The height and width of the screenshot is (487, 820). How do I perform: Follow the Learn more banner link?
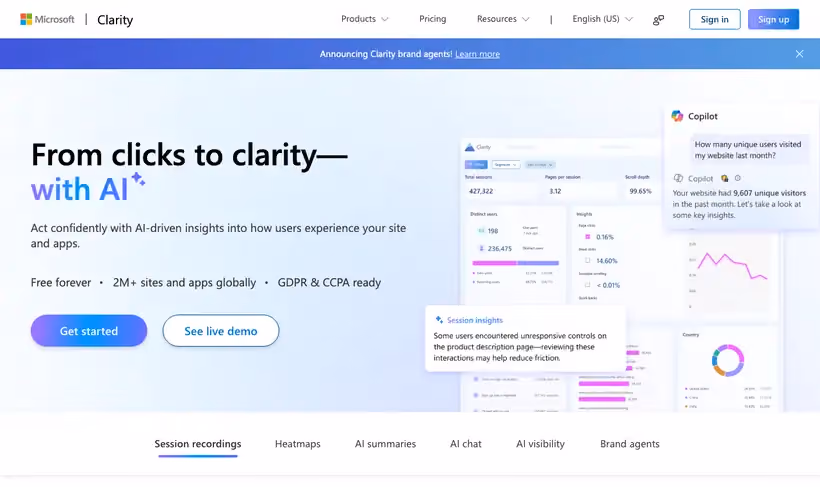477,54
